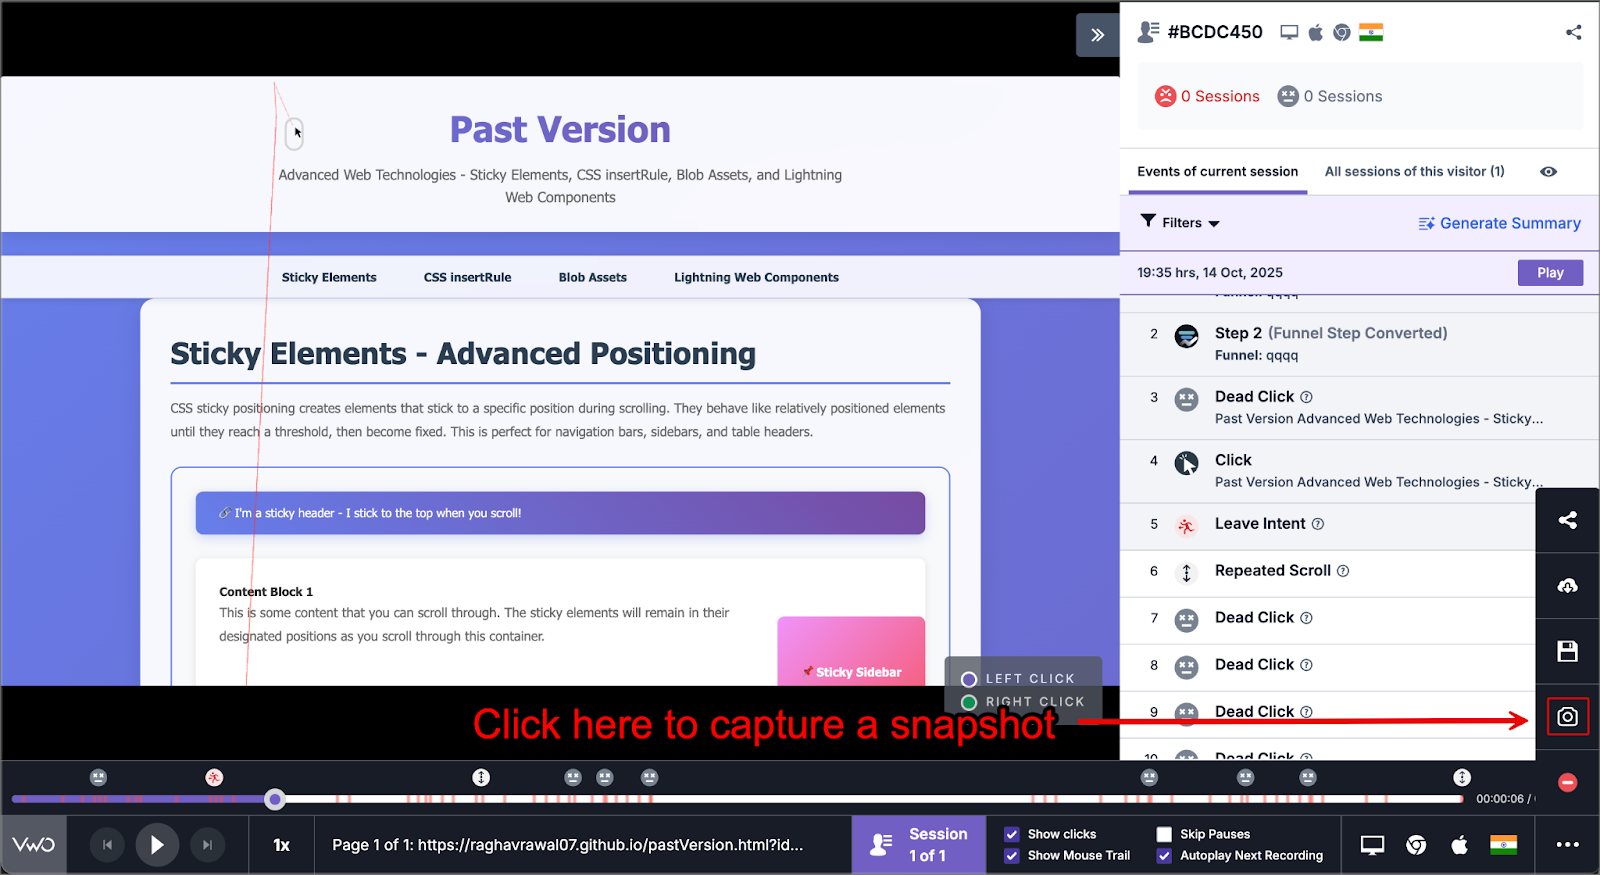Select event 8 Dead Click row
This screenshot has width=1600, height=875.
tap(1328, 665)
